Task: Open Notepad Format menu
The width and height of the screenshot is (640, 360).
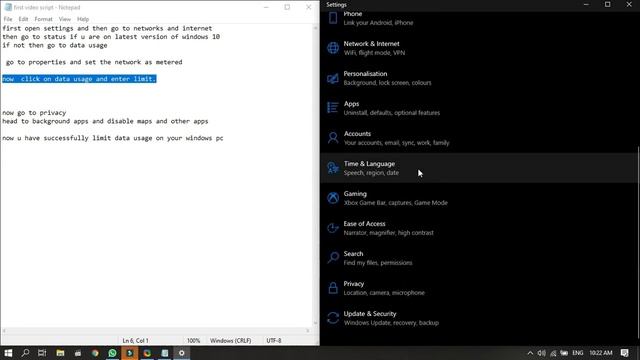Action: click(43, 19)
